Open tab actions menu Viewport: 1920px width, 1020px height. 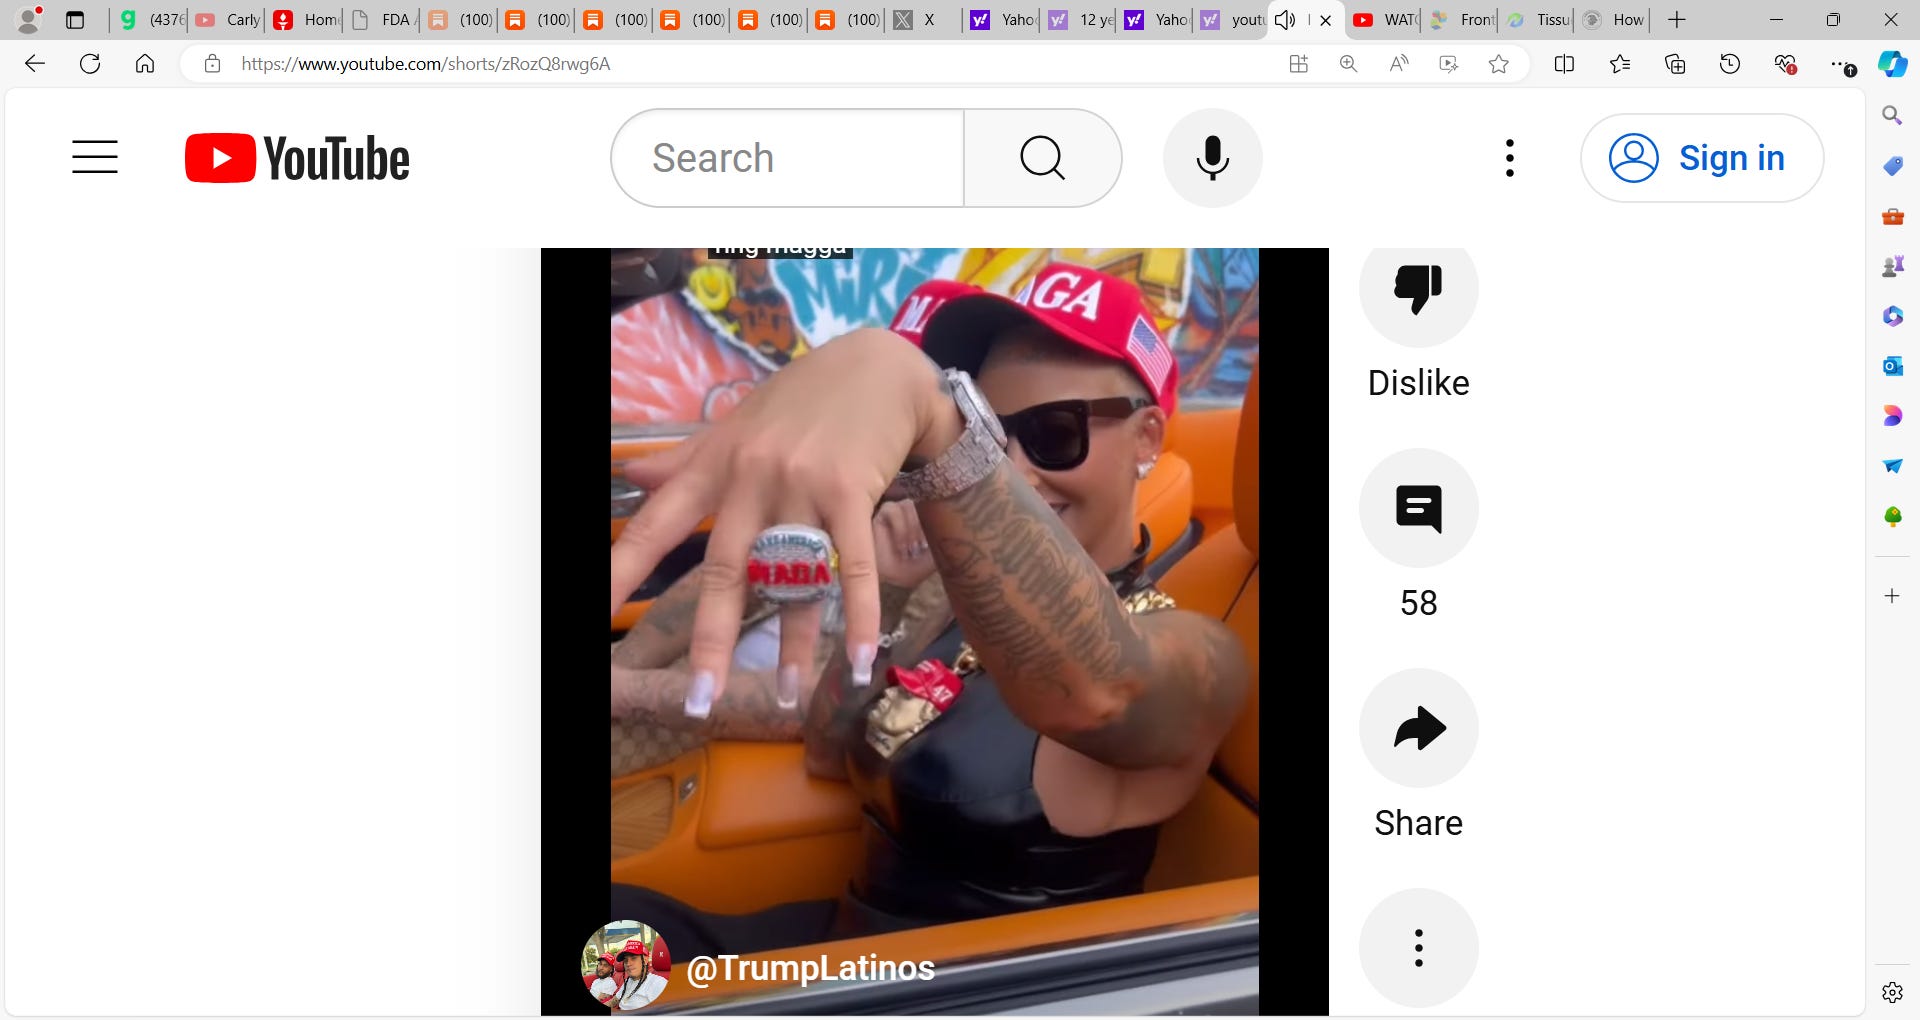coord(75,20)
